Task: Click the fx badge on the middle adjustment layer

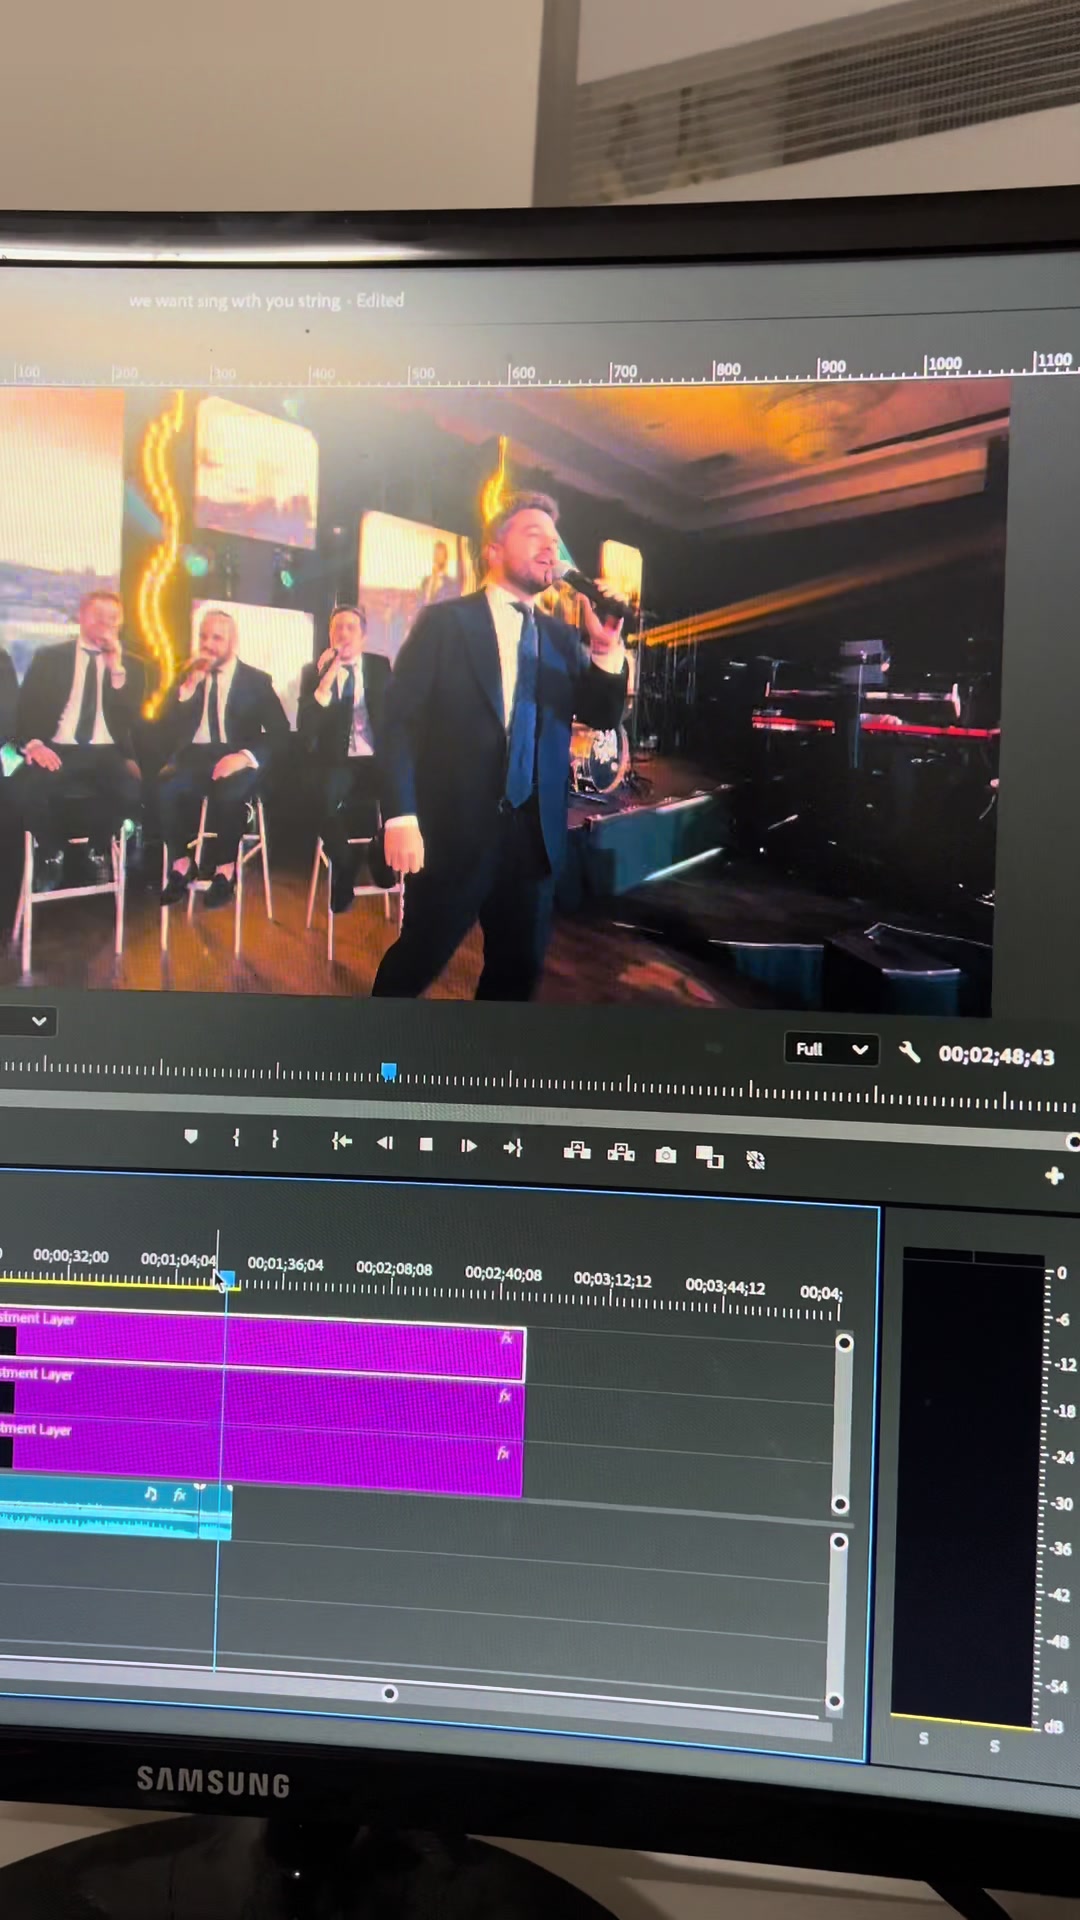Action: [505, 1395]
